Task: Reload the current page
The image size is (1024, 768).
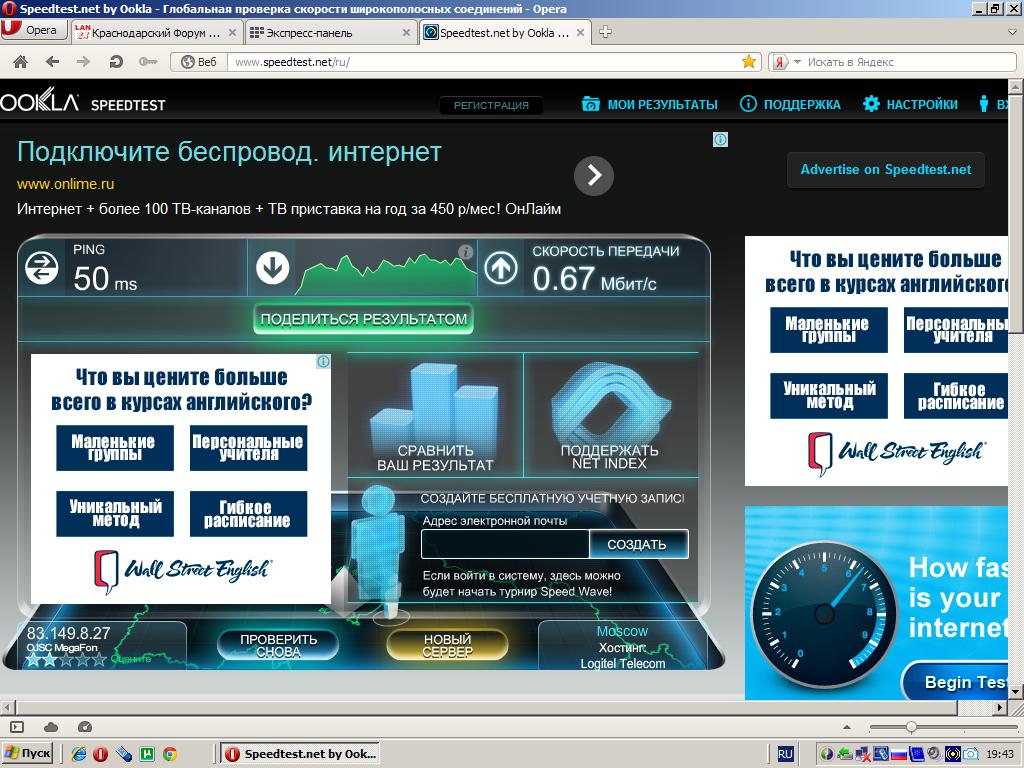Action: click(x=116, y=62)
